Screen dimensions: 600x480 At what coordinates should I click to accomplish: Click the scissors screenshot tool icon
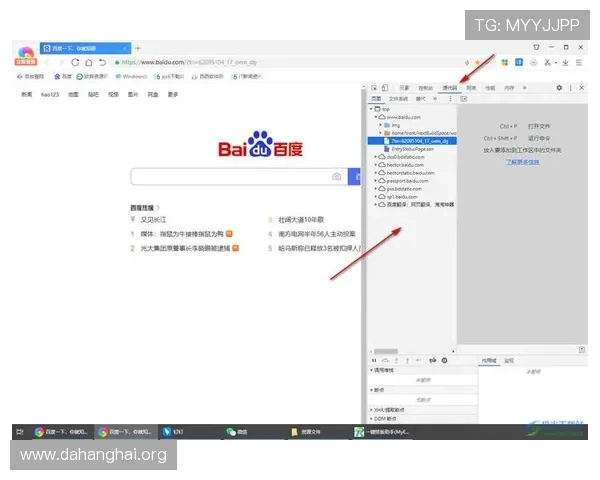tap(548, 62)
